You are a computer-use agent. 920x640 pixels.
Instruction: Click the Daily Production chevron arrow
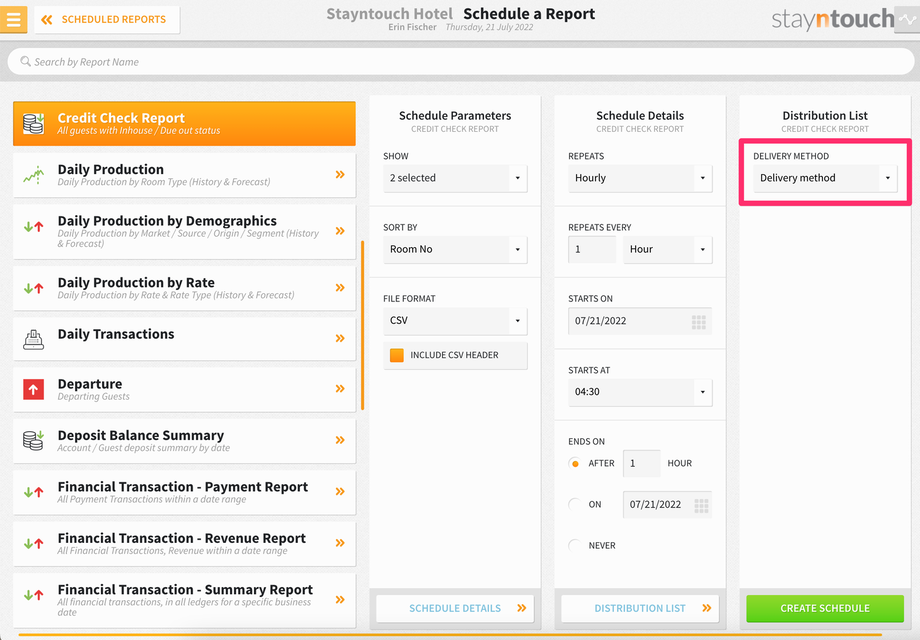tap(340, 174)
